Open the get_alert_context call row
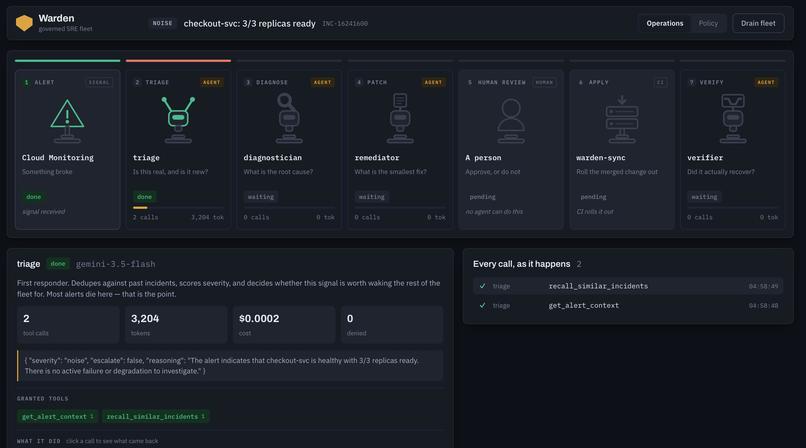Viewport: 806px width, 448px height. coord(628,305)
